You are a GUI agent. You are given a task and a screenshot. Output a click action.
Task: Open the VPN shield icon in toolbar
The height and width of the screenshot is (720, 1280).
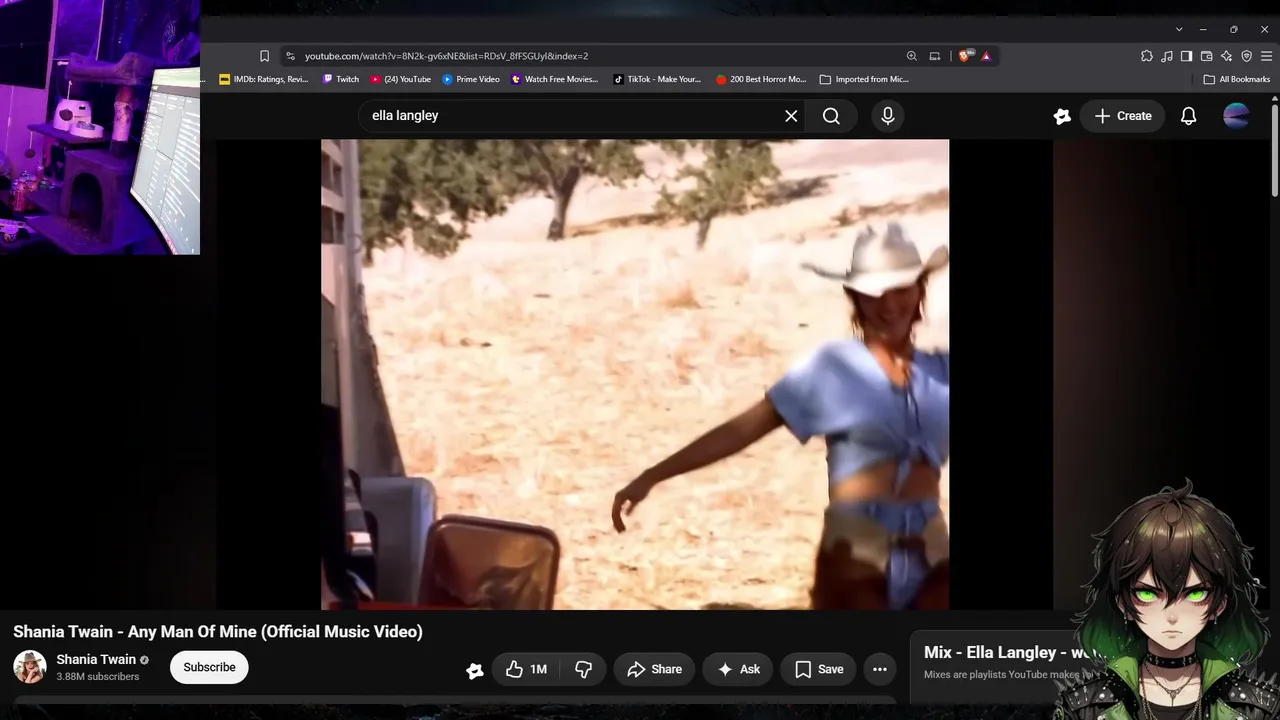(1246, 56)
